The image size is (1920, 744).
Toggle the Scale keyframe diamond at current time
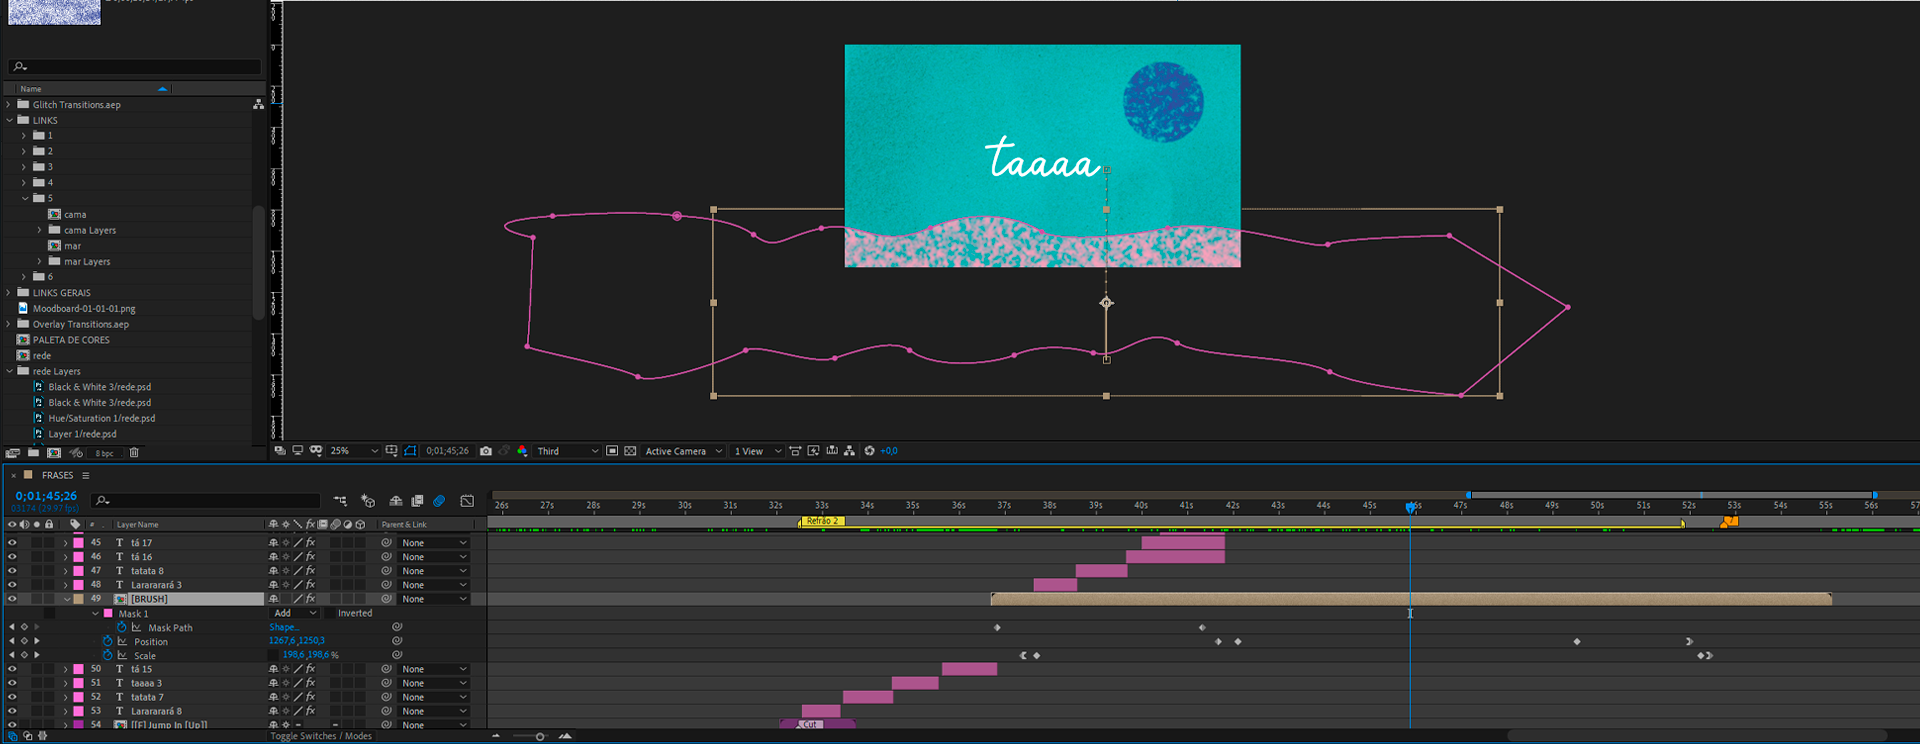[24, 655]
